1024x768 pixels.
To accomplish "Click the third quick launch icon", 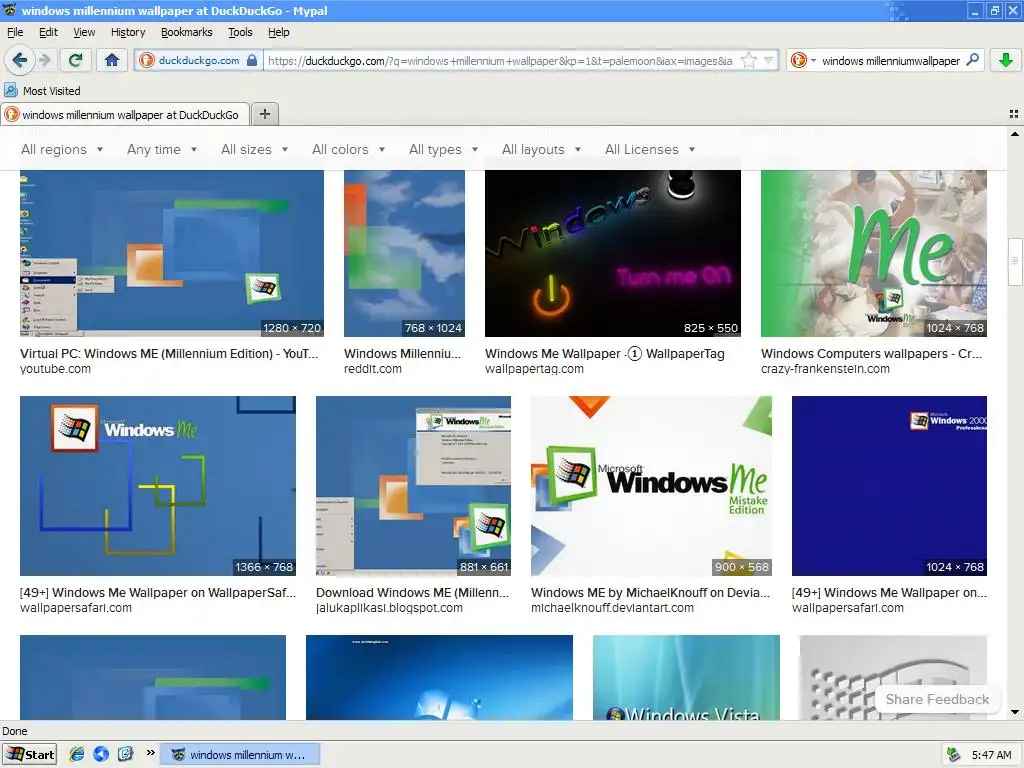I will tap(125, 754).
